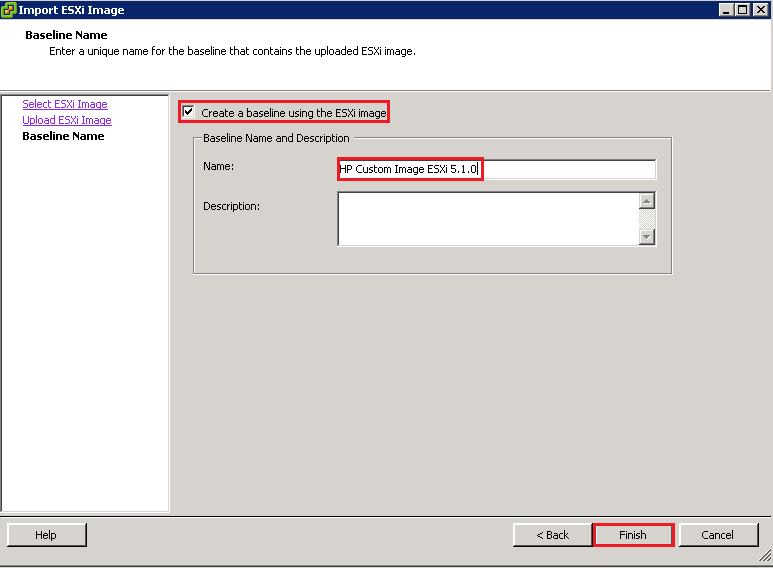Open wizard Help
This screenshot has height=568, width=773.
coord(46,535)
